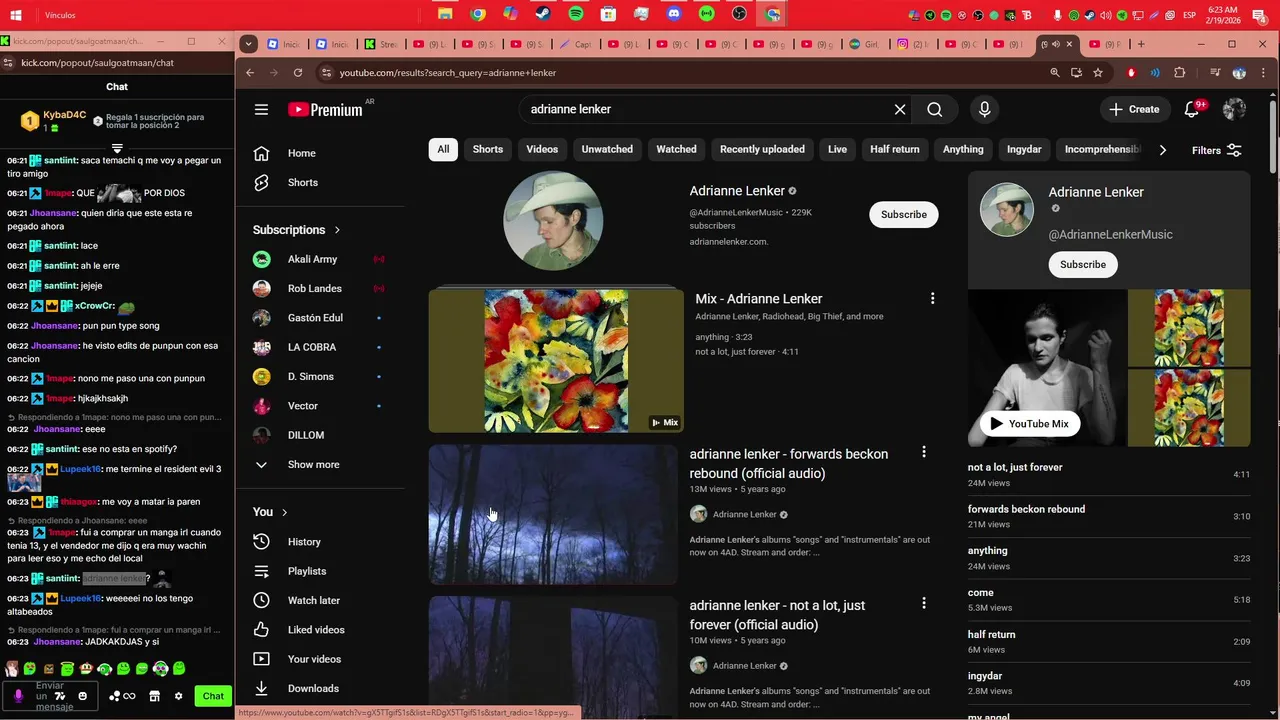Select the All filter chip
The image size is (1280, 720).
tap(443, 149)
